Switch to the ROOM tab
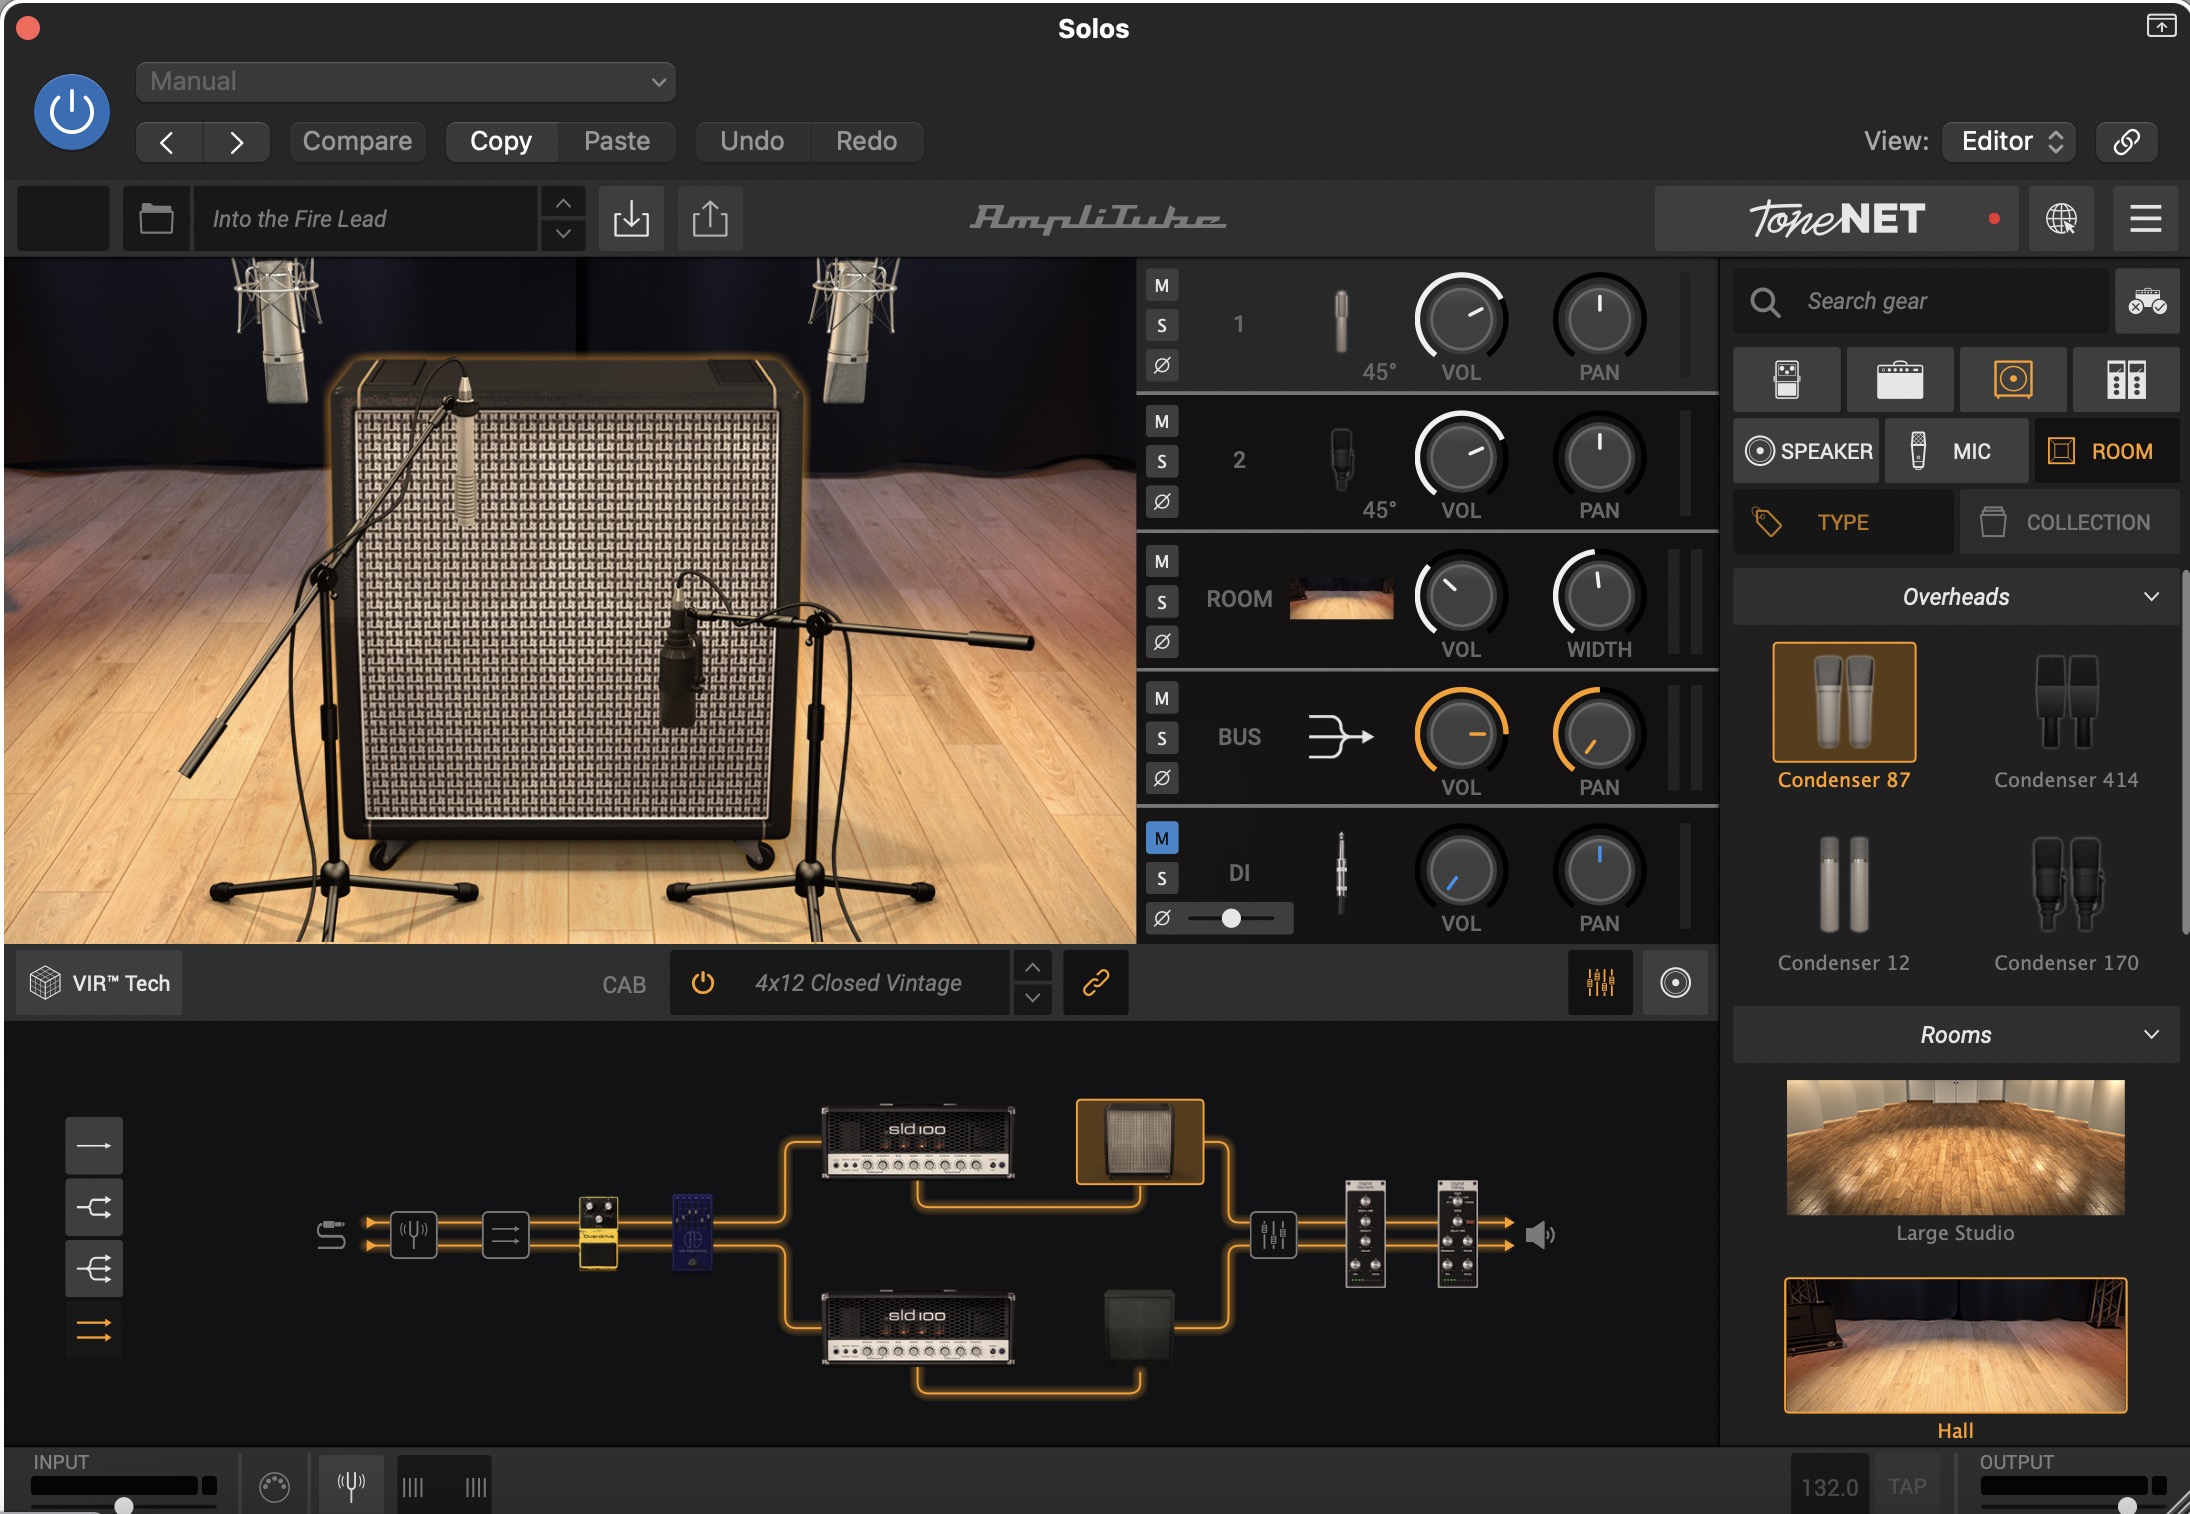Screen dimensions: 2190x1514 click(x=2106, y=451)
